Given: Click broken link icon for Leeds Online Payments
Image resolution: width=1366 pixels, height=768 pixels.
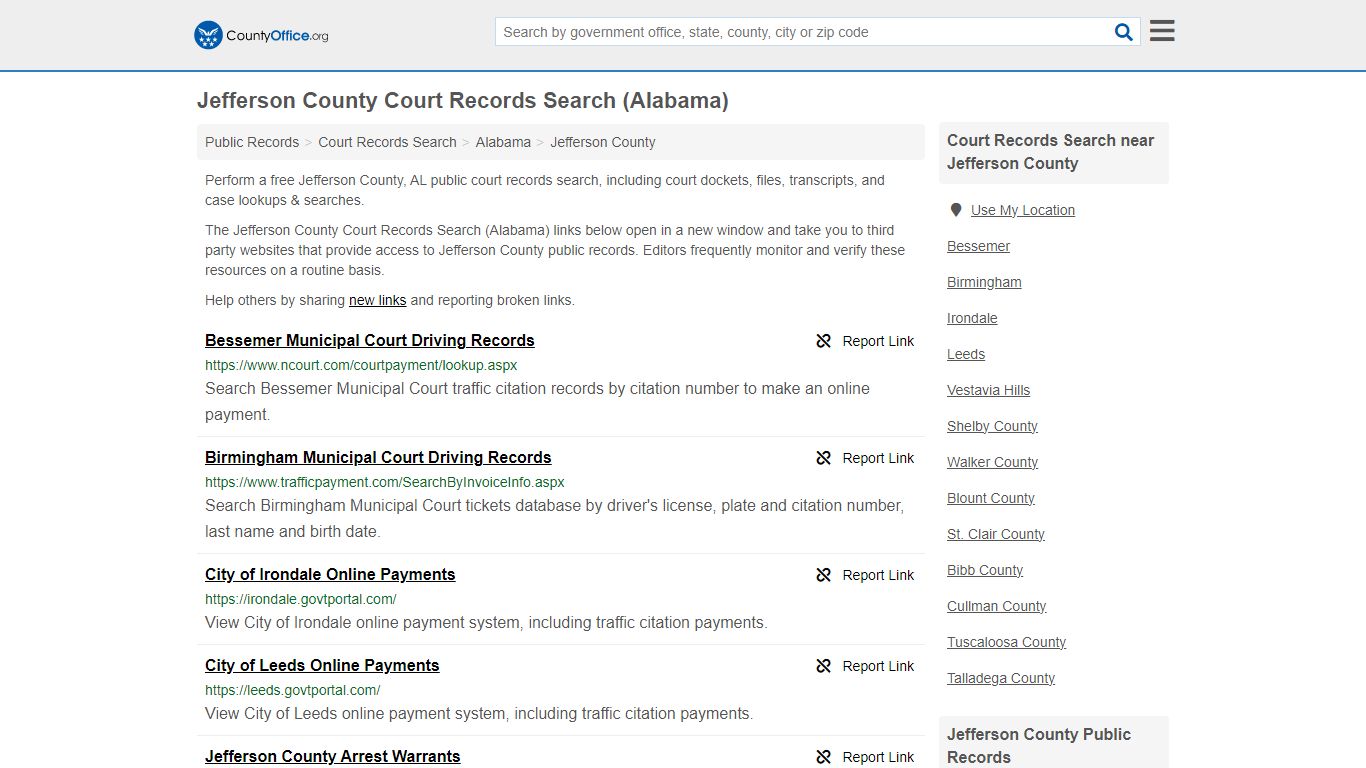Looking at the screenshot, I should tap(824, 666).
